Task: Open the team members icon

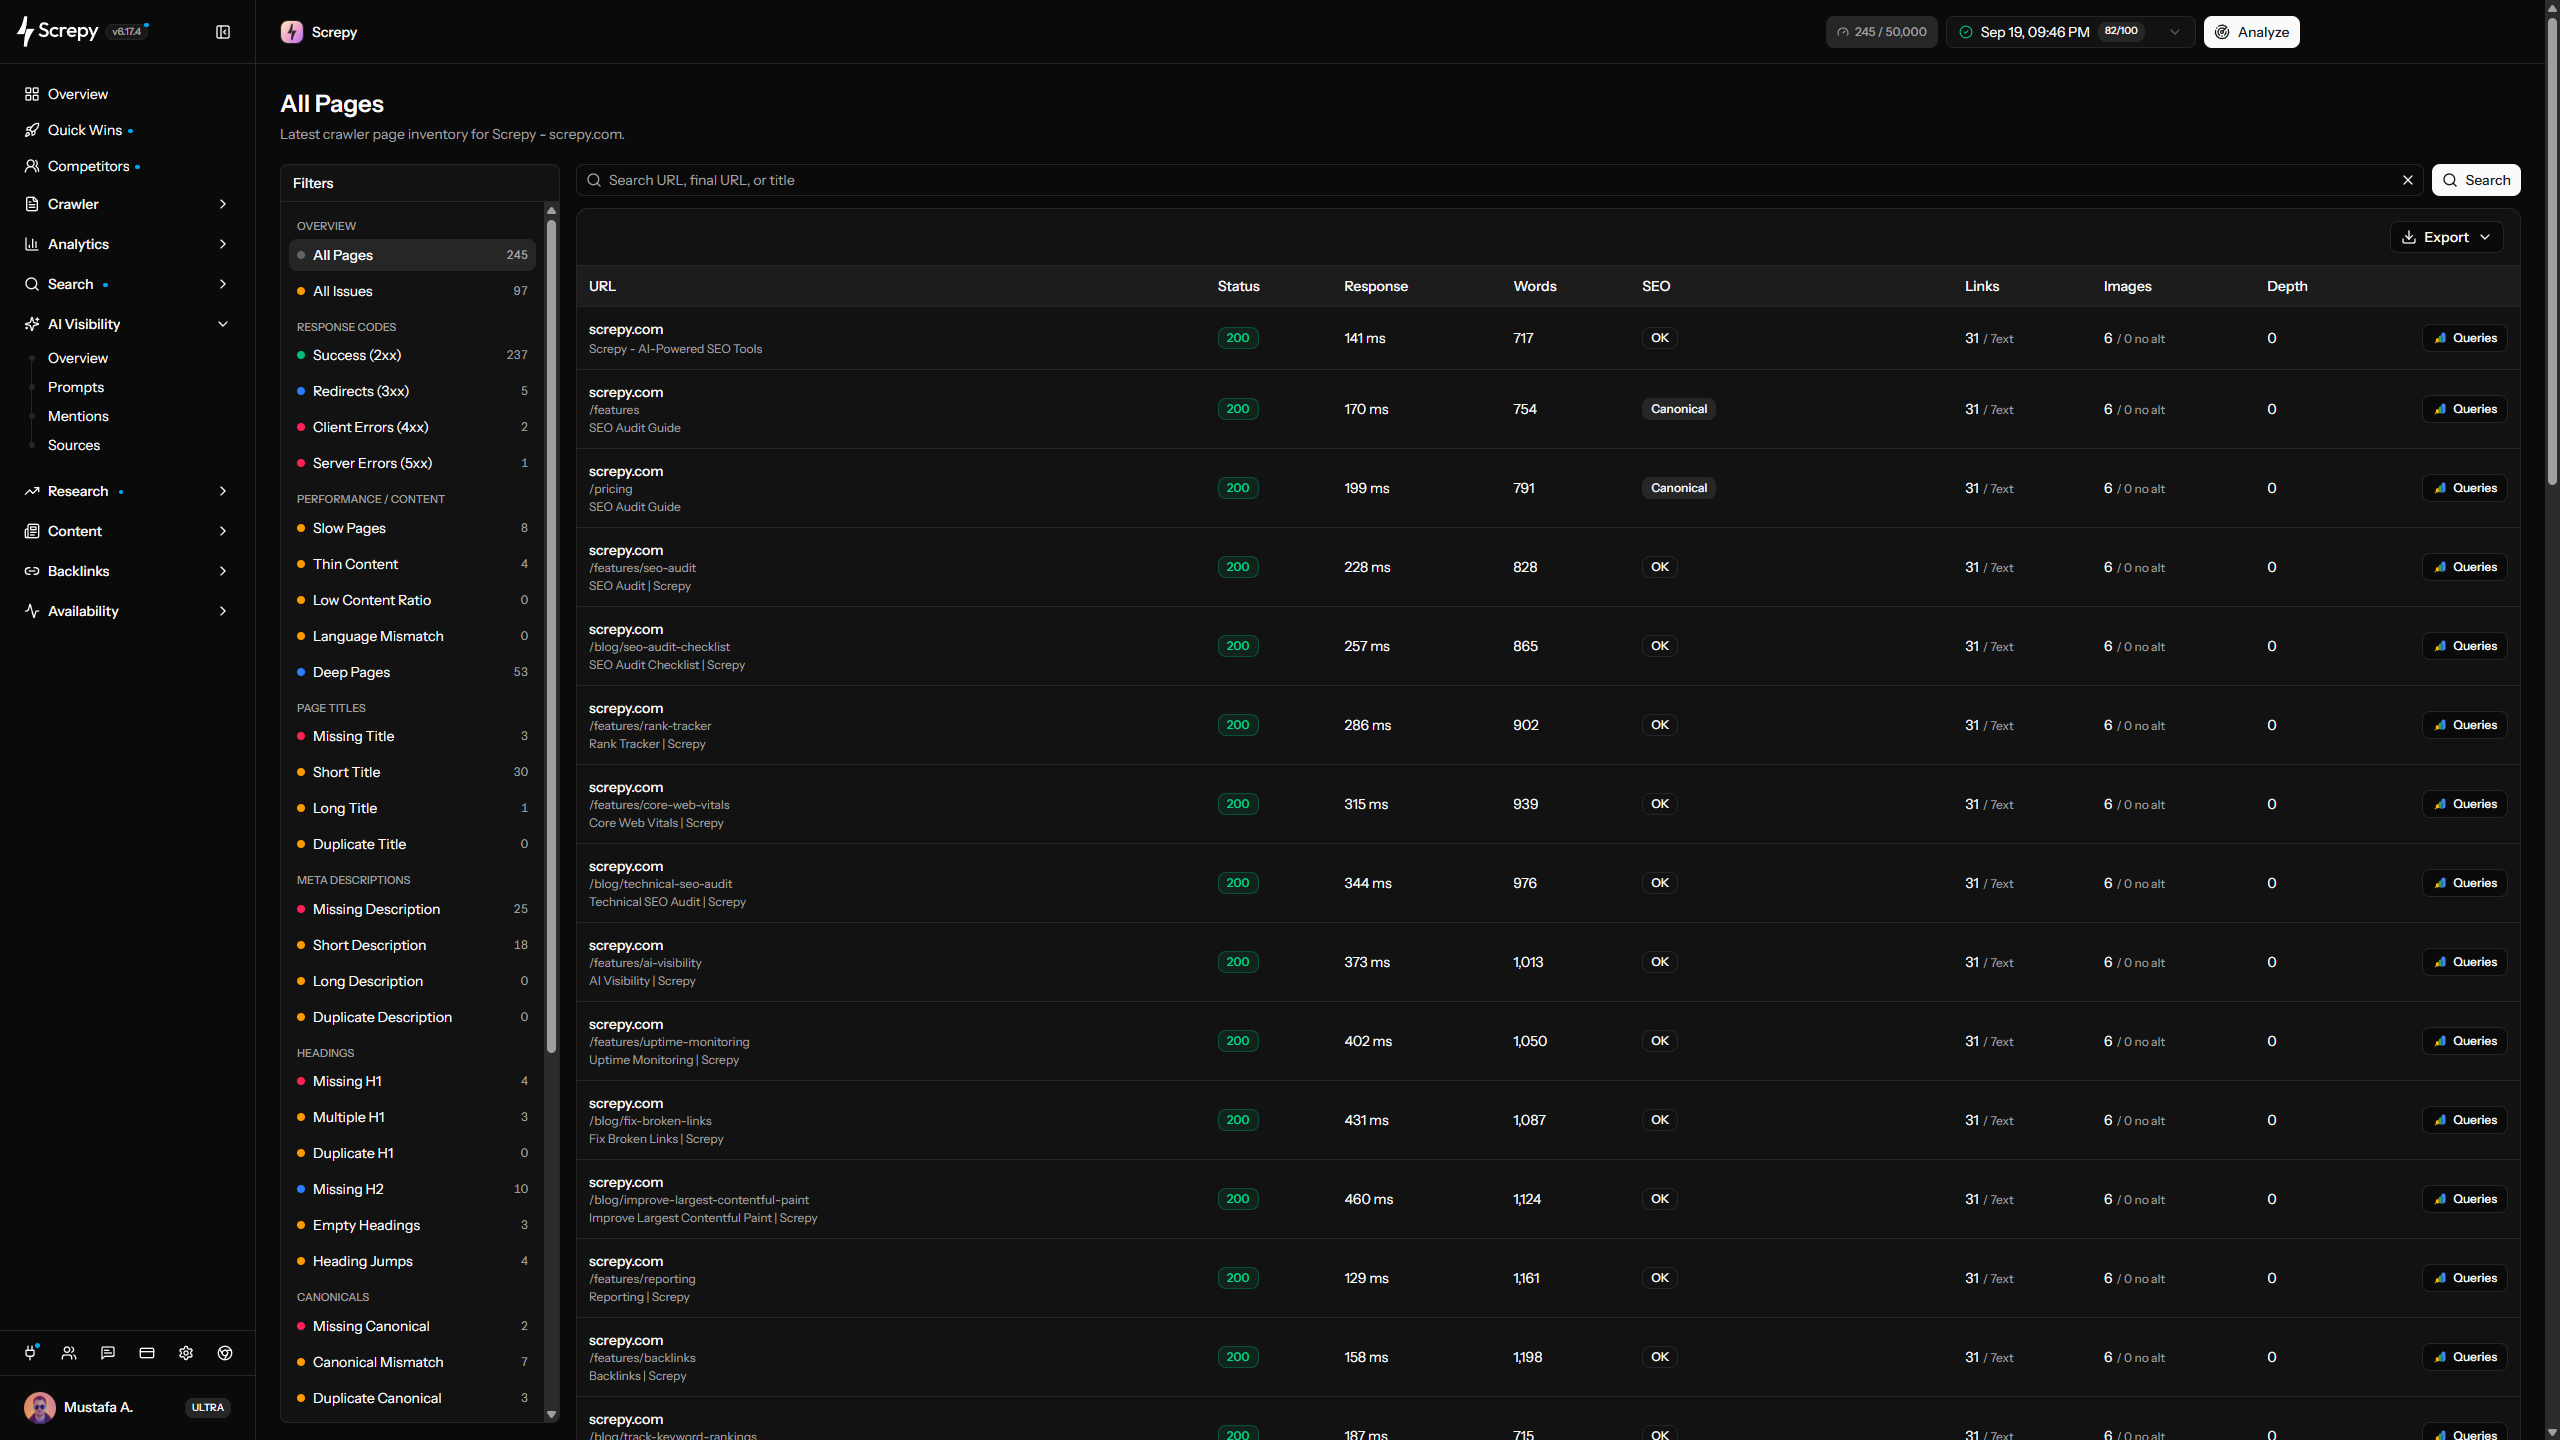Action: pyautogui.click(x=69, y=1353)
